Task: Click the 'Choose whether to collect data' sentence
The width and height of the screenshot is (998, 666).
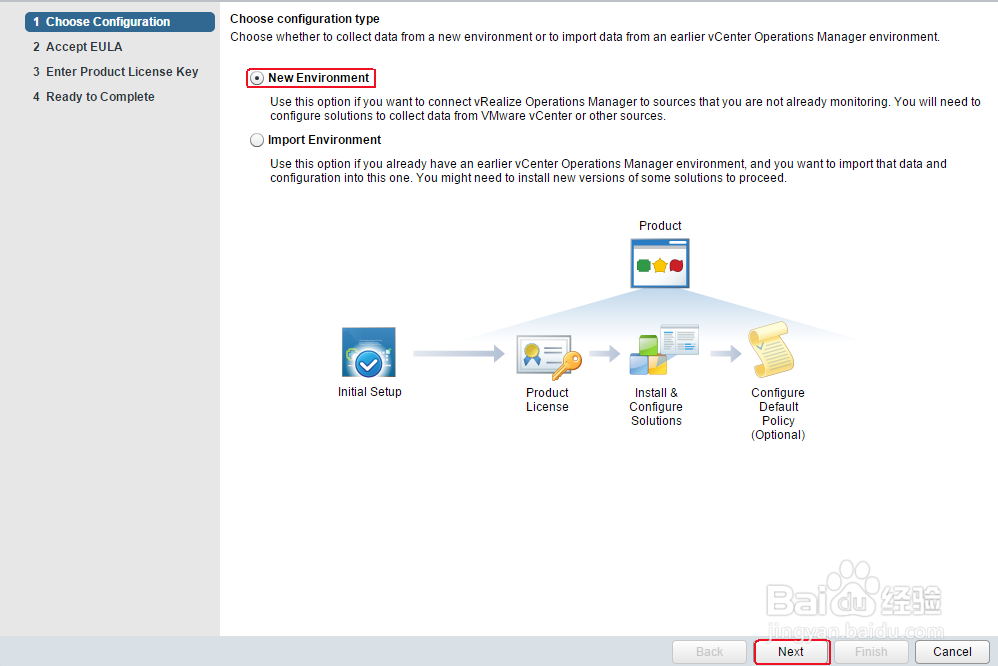Action: click(x=585, y=37)
